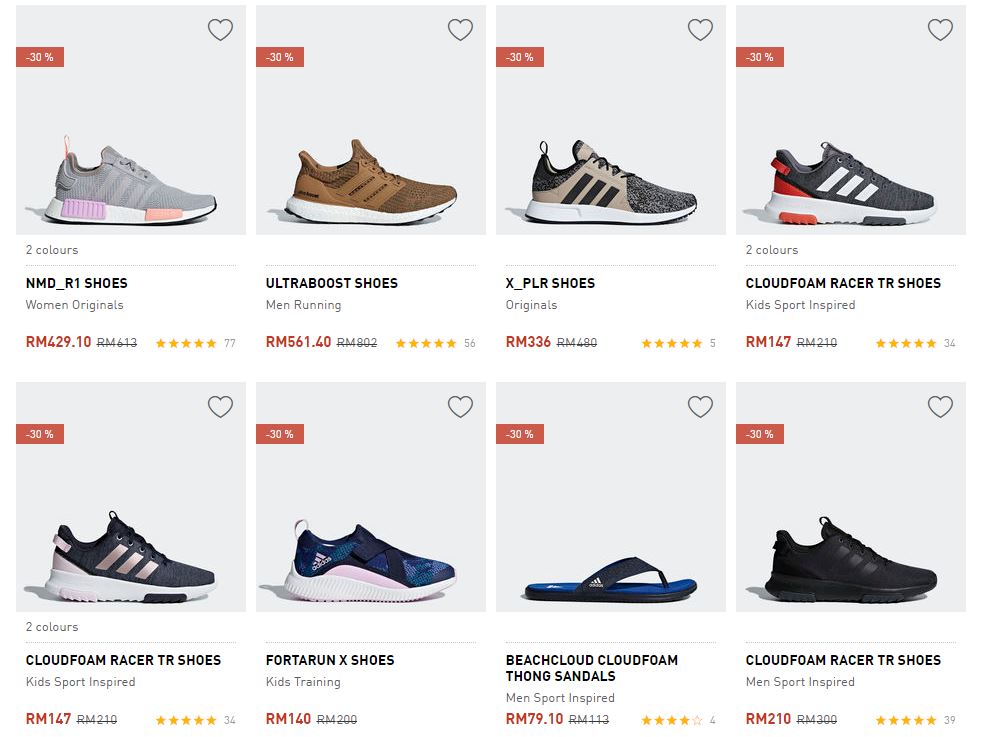Open the Ultraboost Shoes product link
The image size is (992, 737).
coord(332,283)
